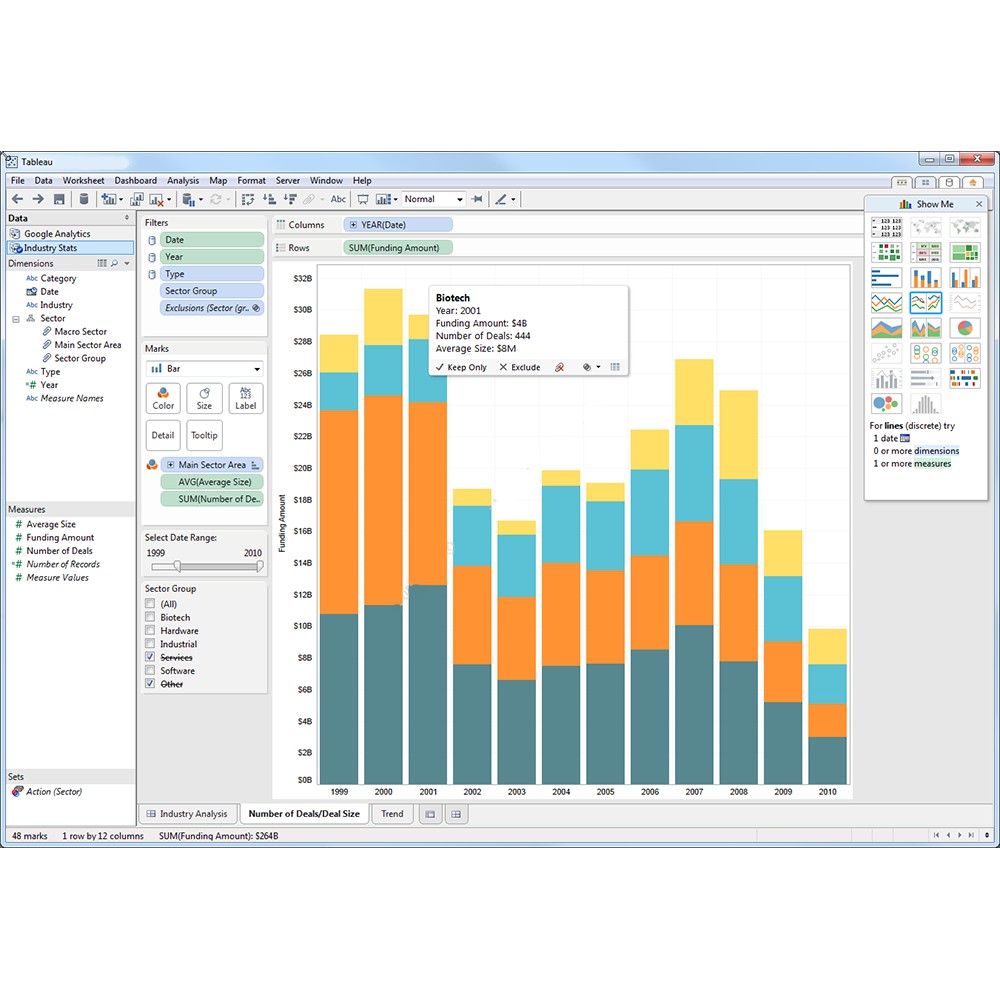Click the Undo back arrow
The image size is (1000, 1000).
click(x=17, y=199)
